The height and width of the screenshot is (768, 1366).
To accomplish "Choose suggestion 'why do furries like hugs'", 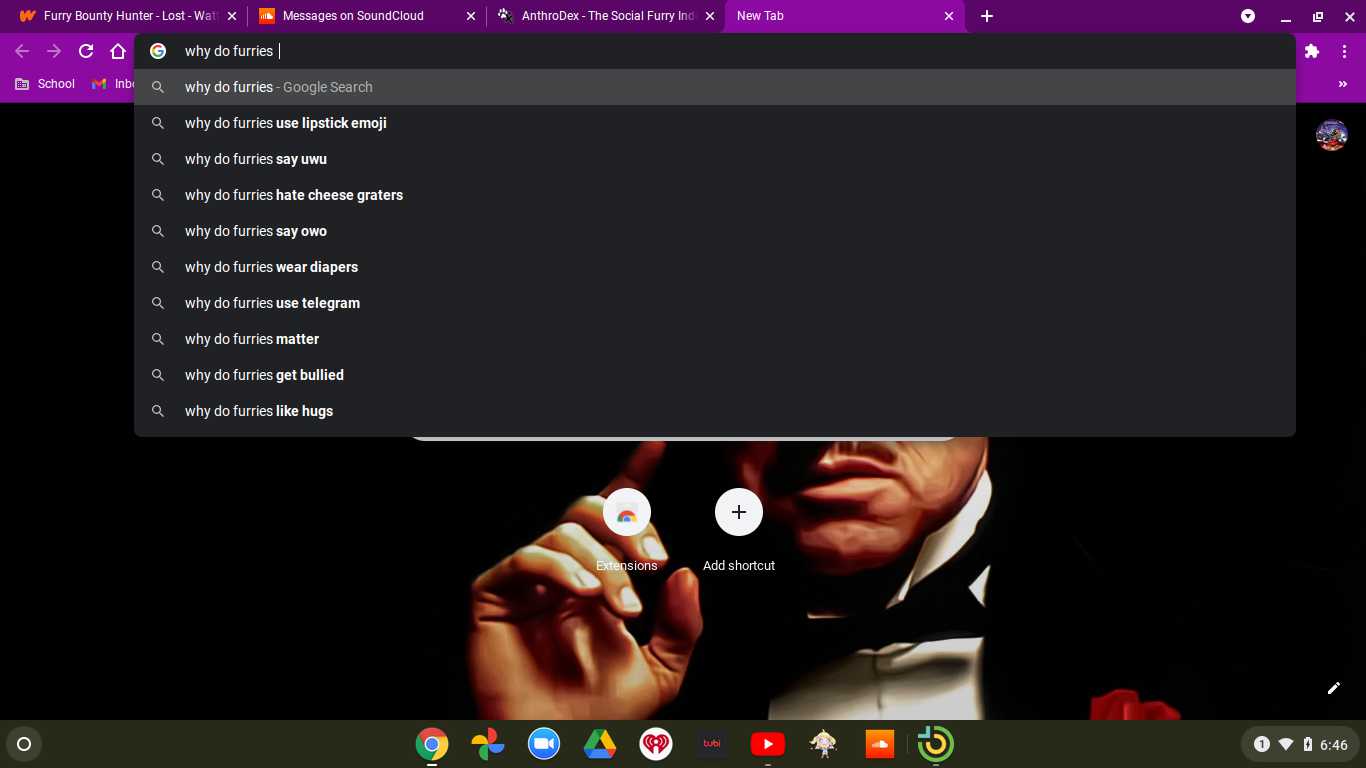I will (715, 411).
